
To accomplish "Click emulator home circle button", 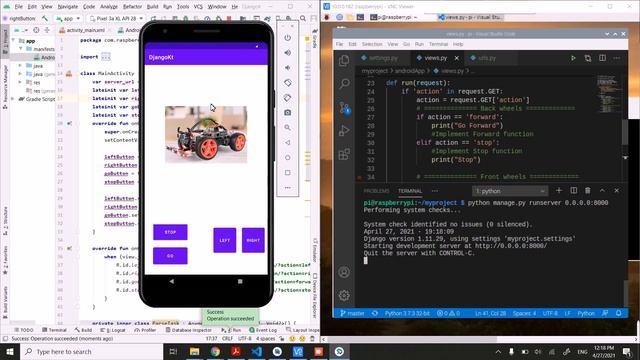I will [288, 158].
